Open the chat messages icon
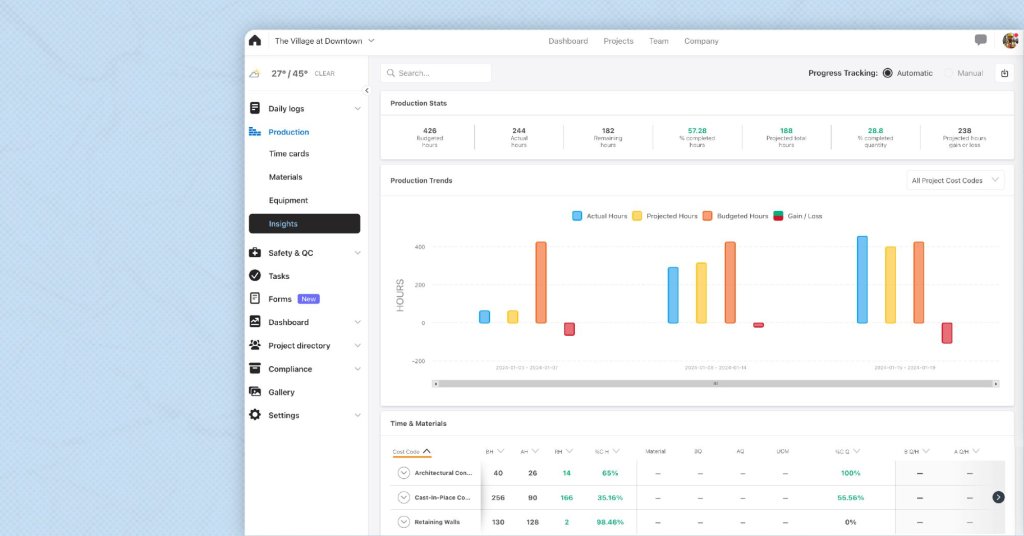The height and width of the screenshot is (536, 1024). 980,41
